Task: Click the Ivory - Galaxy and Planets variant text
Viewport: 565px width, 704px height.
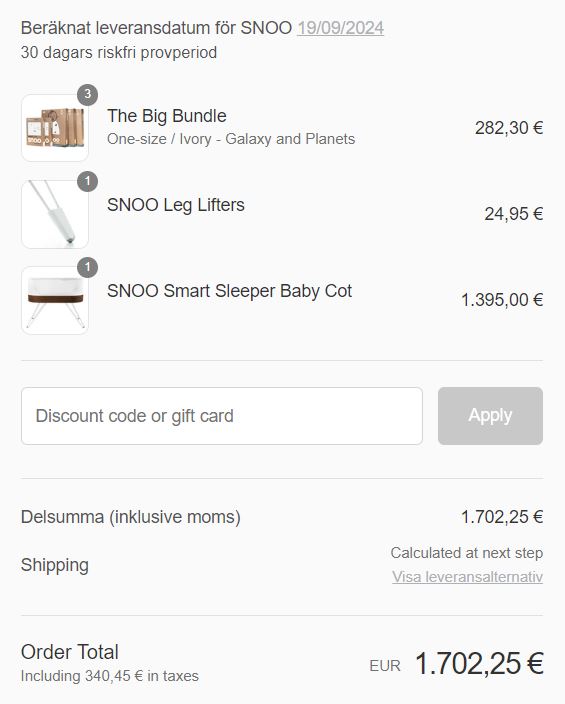Action: point(267,139)
